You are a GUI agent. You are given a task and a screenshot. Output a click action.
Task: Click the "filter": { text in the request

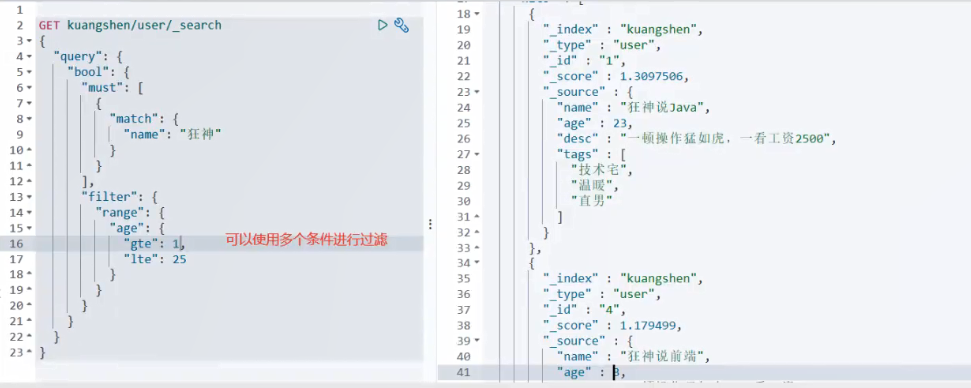[120, 197]
